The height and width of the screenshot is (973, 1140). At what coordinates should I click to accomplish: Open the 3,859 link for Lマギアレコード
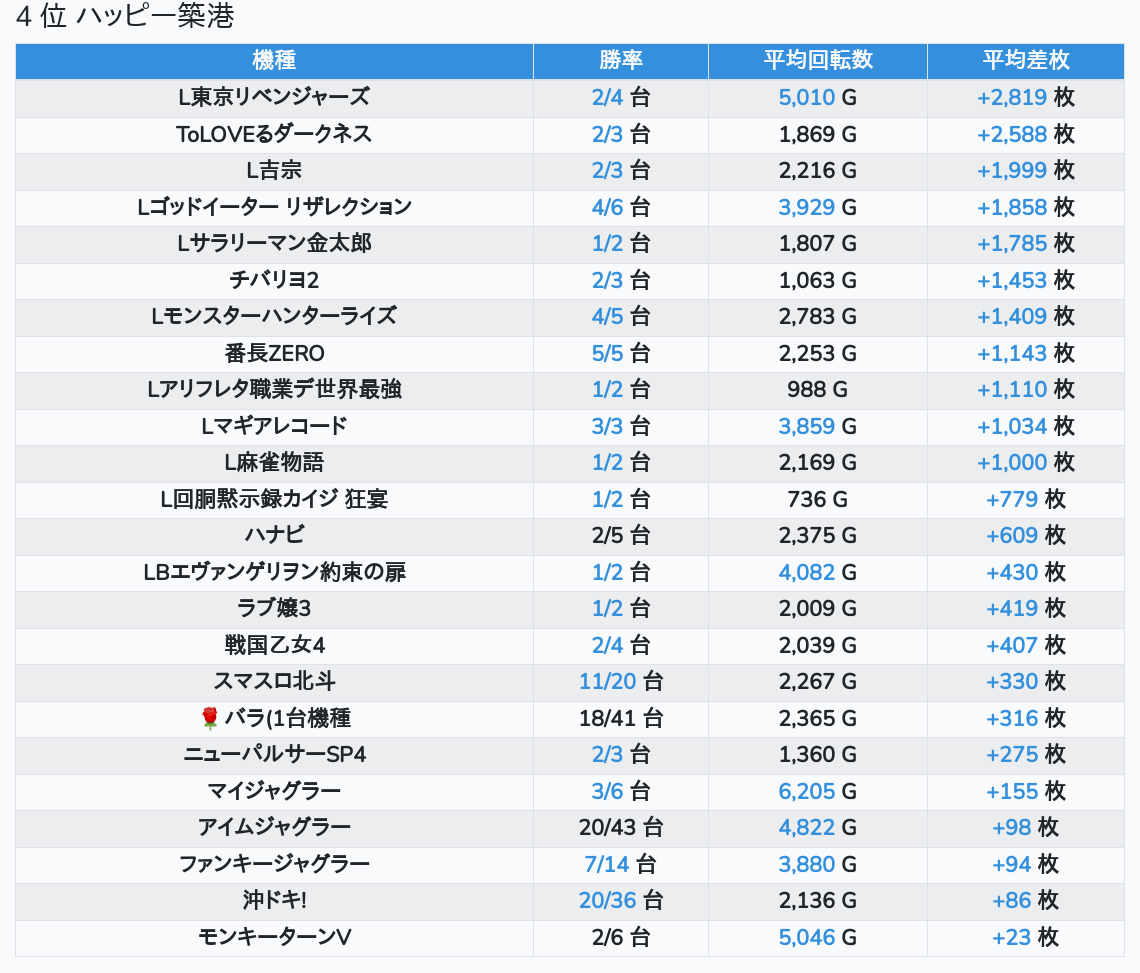[806, 426]
